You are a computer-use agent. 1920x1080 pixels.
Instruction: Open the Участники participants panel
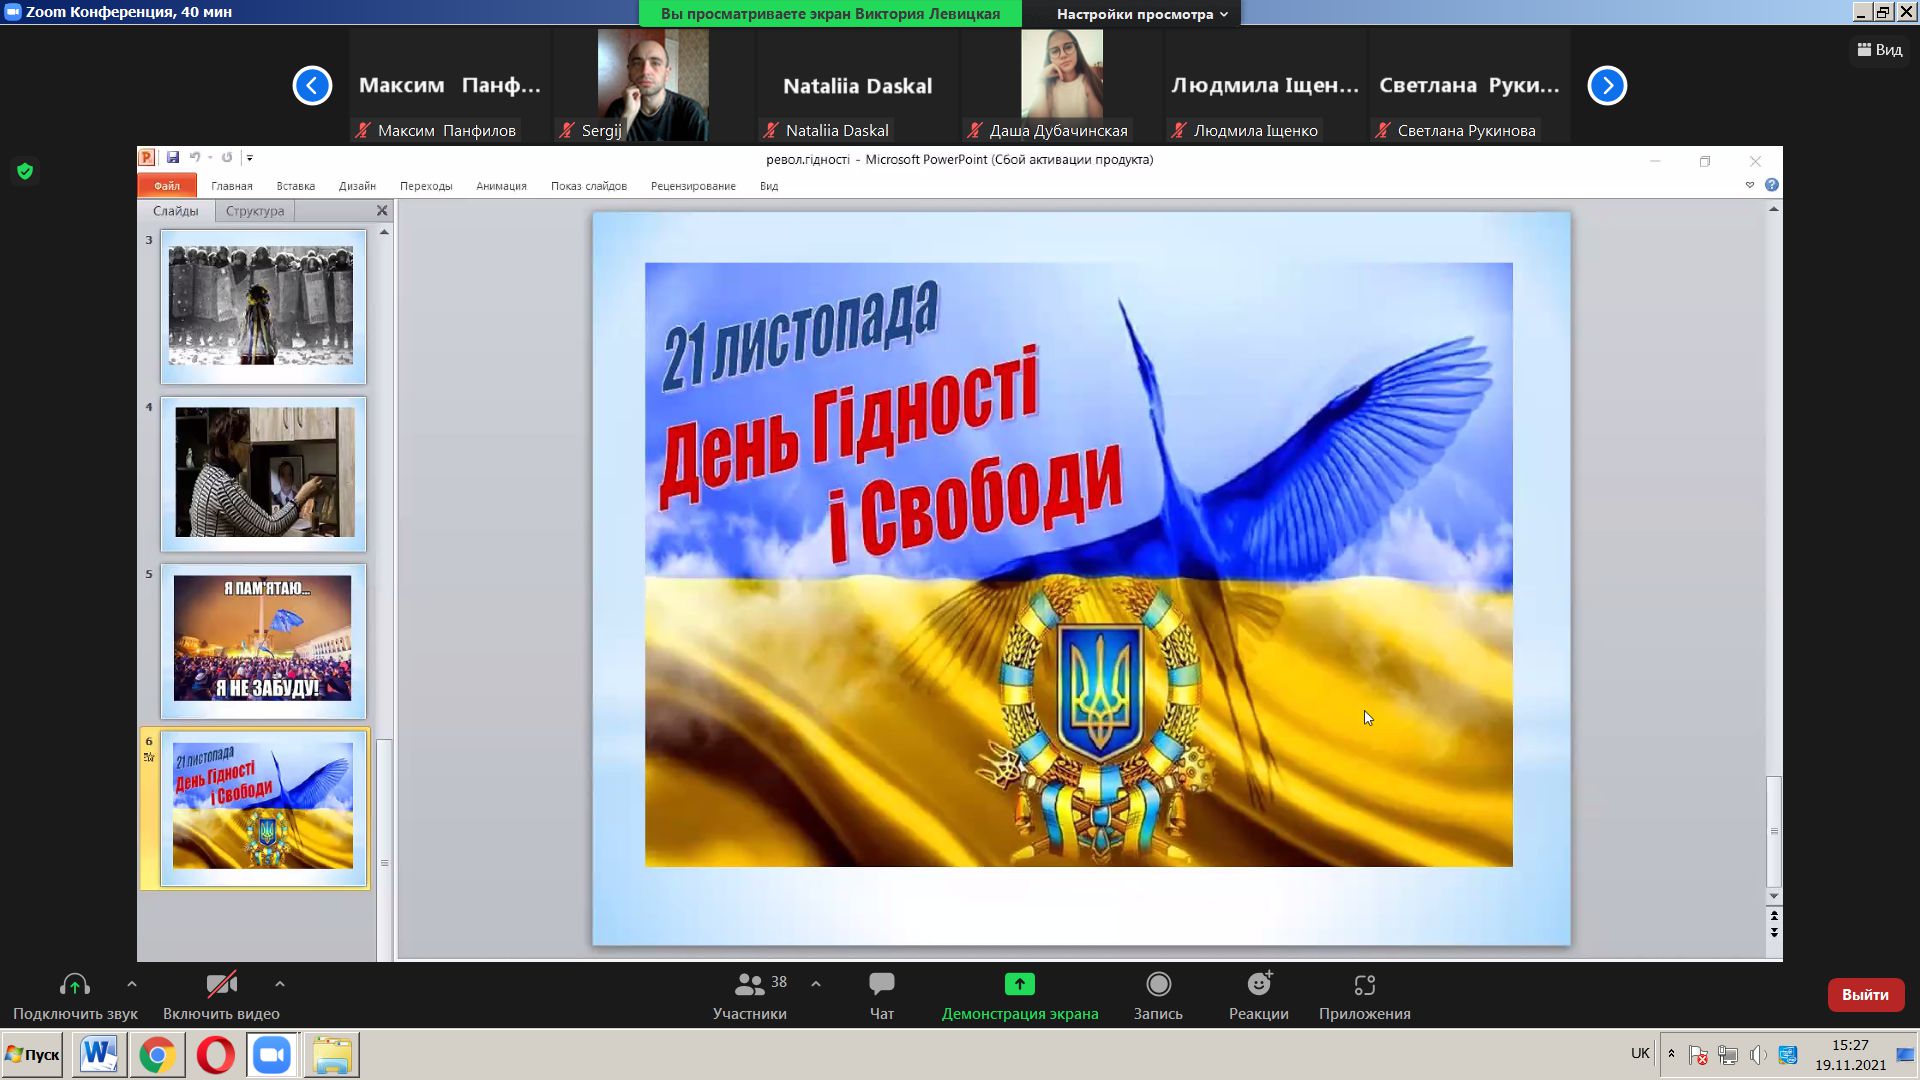coord(750,997)
